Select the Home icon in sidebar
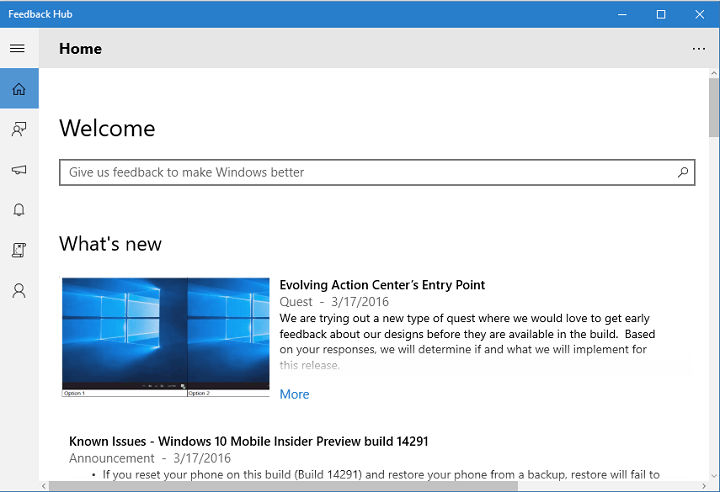Viewport: 720px width, 492px height. click(19, 89)
